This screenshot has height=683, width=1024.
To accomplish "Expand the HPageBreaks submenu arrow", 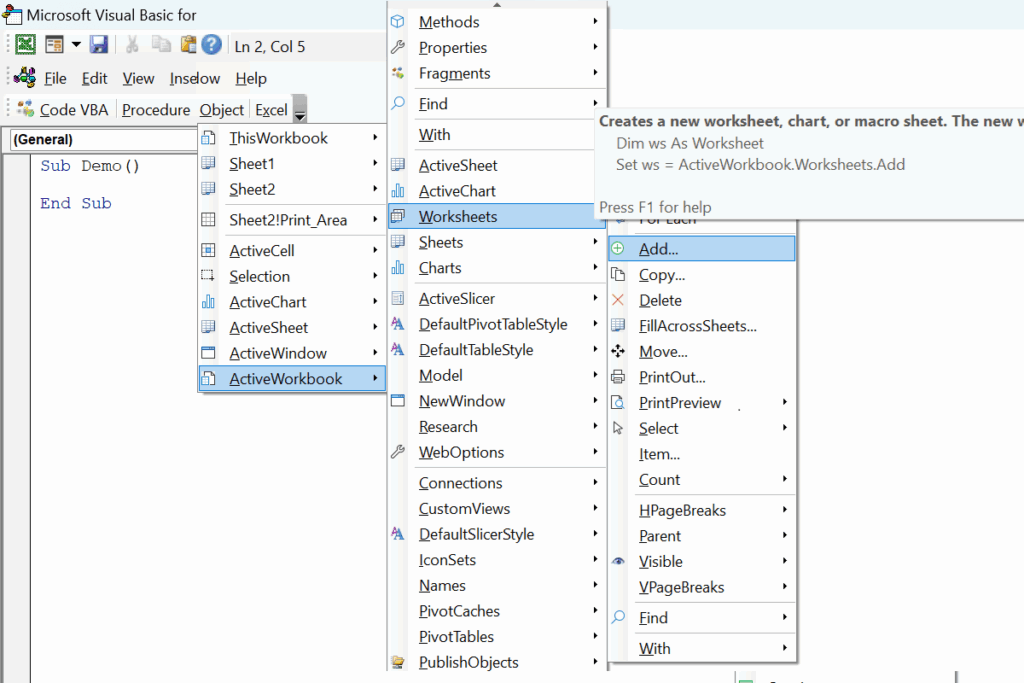I will click(x=786, y=510).
